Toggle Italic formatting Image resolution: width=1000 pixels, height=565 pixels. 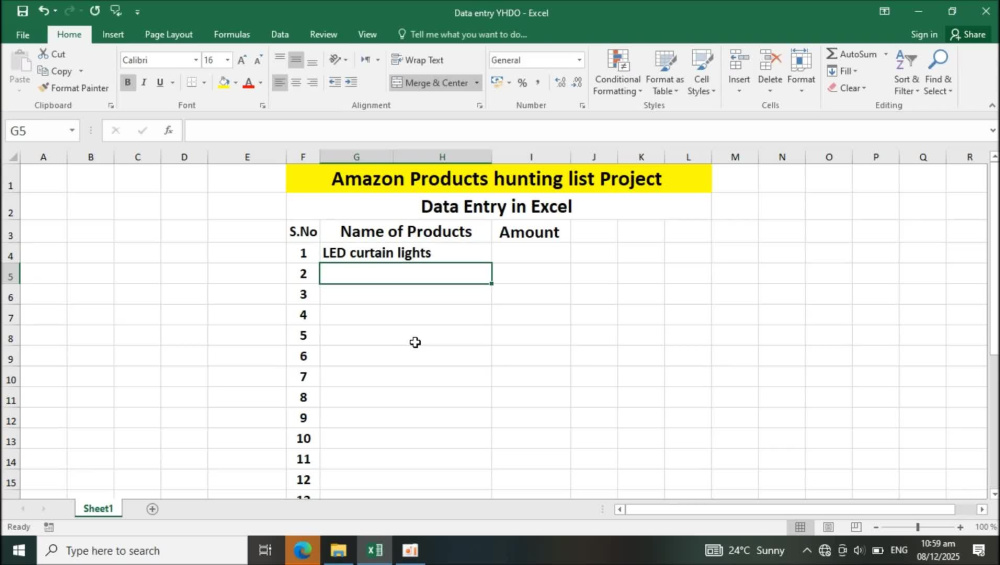pyautogui.click(x=143, y=82)
